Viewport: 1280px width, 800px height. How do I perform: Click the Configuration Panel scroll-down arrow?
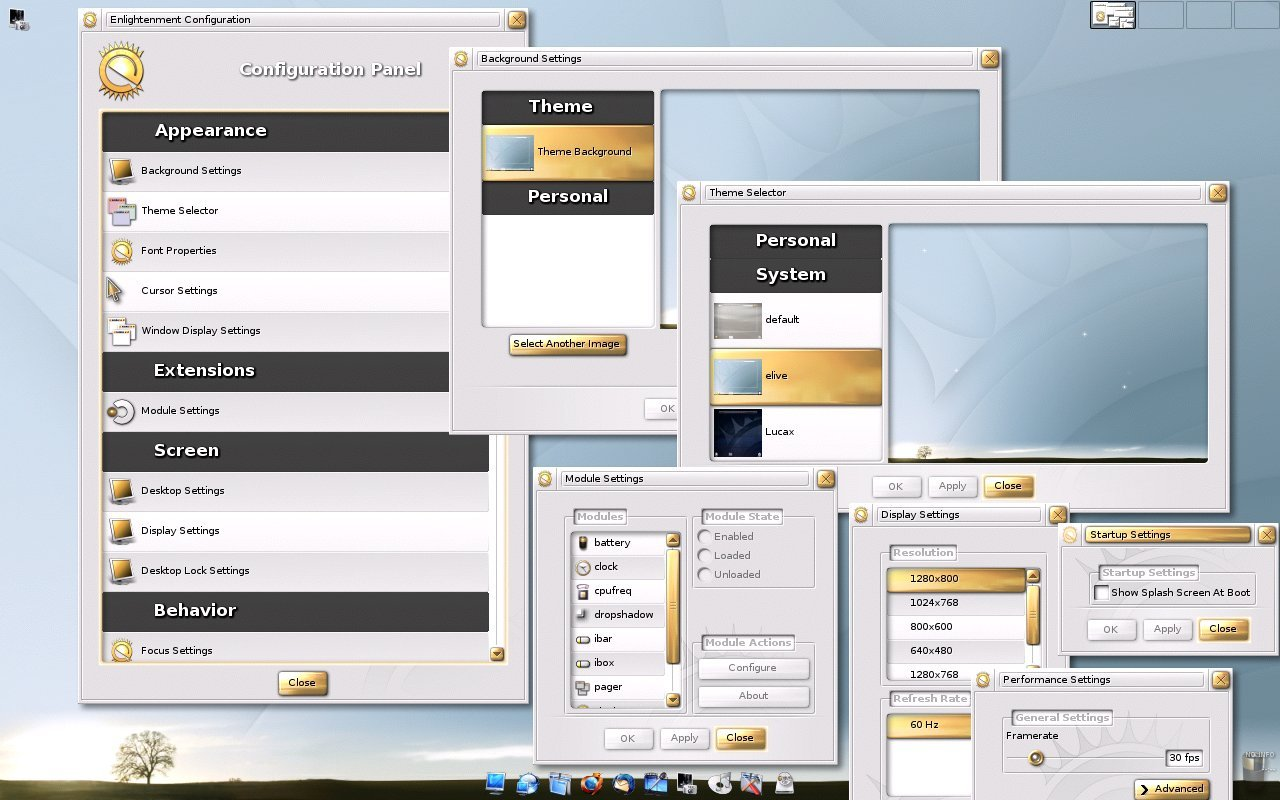[x=497, y=654]
